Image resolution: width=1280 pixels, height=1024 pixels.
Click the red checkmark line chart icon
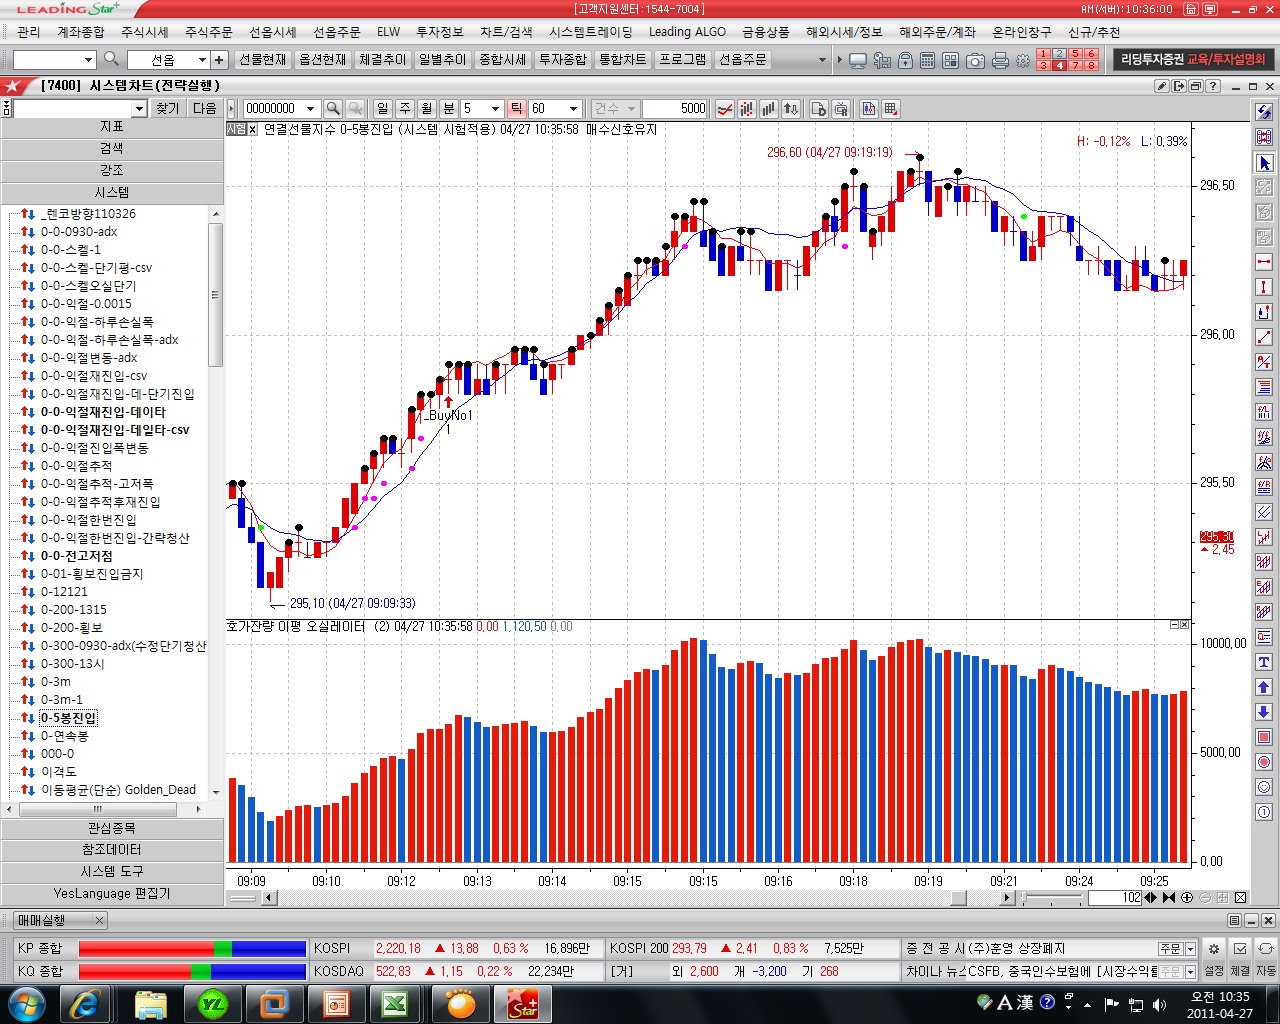(x=725, y=108)
